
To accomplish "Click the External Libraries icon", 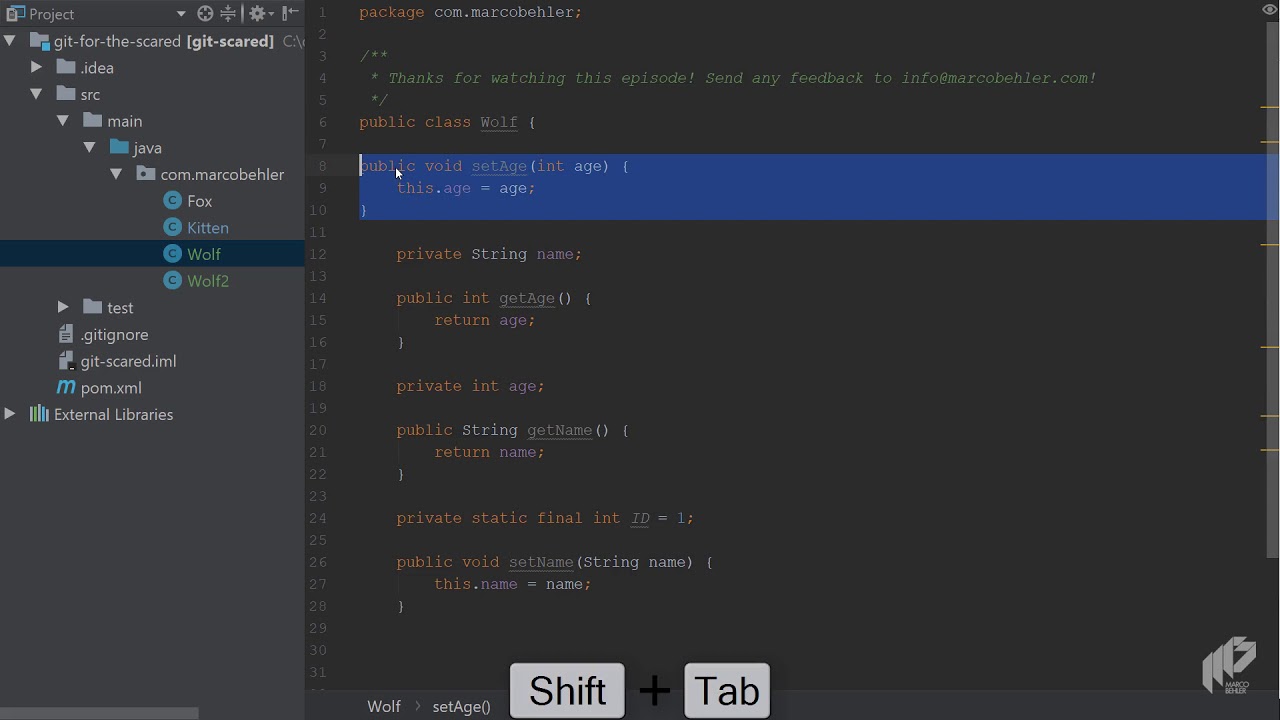I will [x=39, y=414].
